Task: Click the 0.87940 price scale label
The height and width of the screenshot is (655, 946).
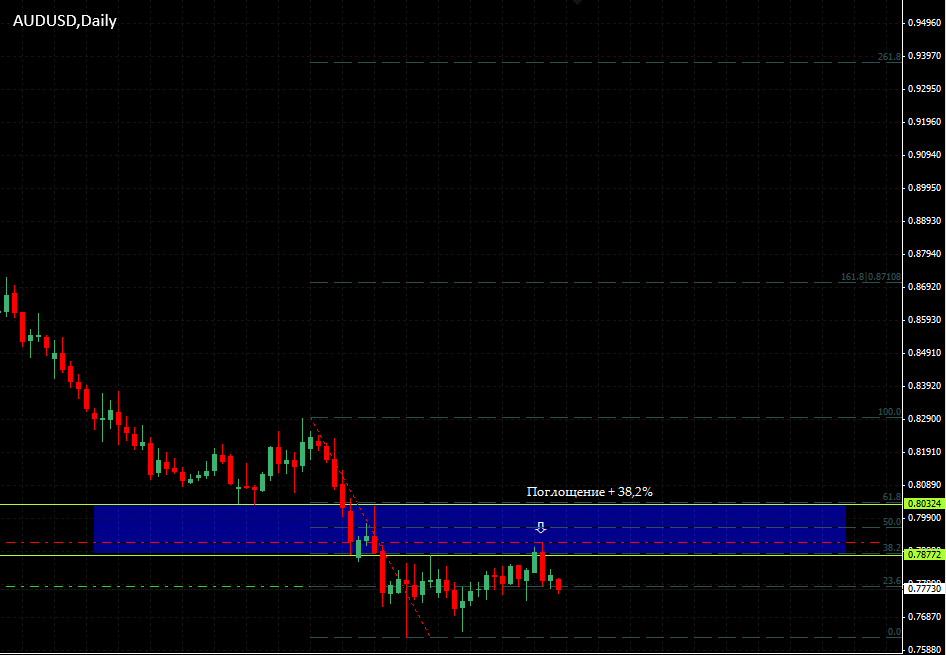Action: click(x=924, y=253)
